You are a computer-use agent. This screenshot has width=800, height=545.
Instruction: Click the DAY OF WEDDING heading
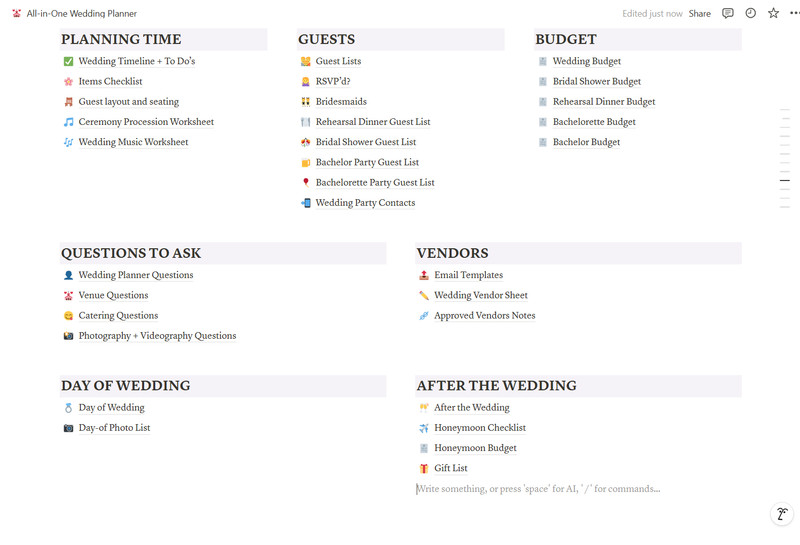[126, 386]
